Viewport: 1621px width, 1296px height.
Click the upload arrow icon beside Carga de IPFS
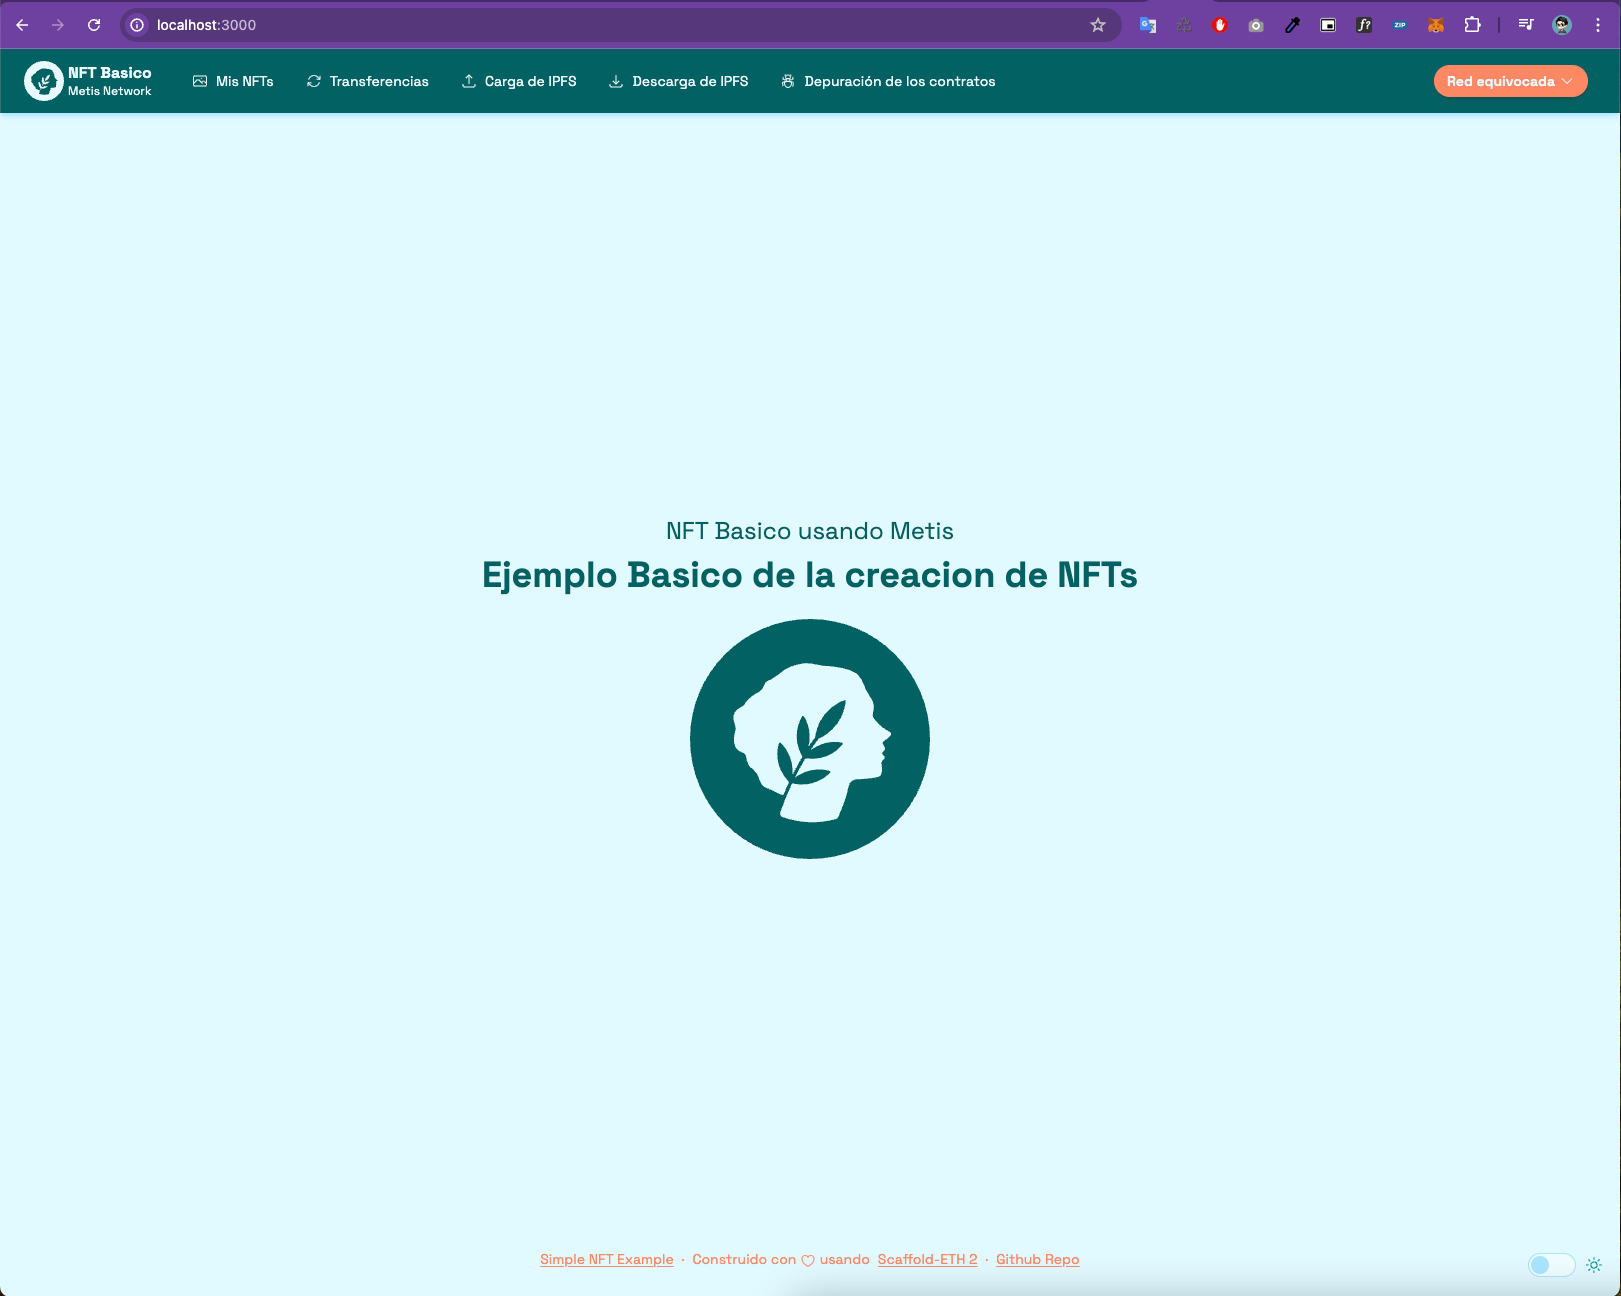pos(469,81)
